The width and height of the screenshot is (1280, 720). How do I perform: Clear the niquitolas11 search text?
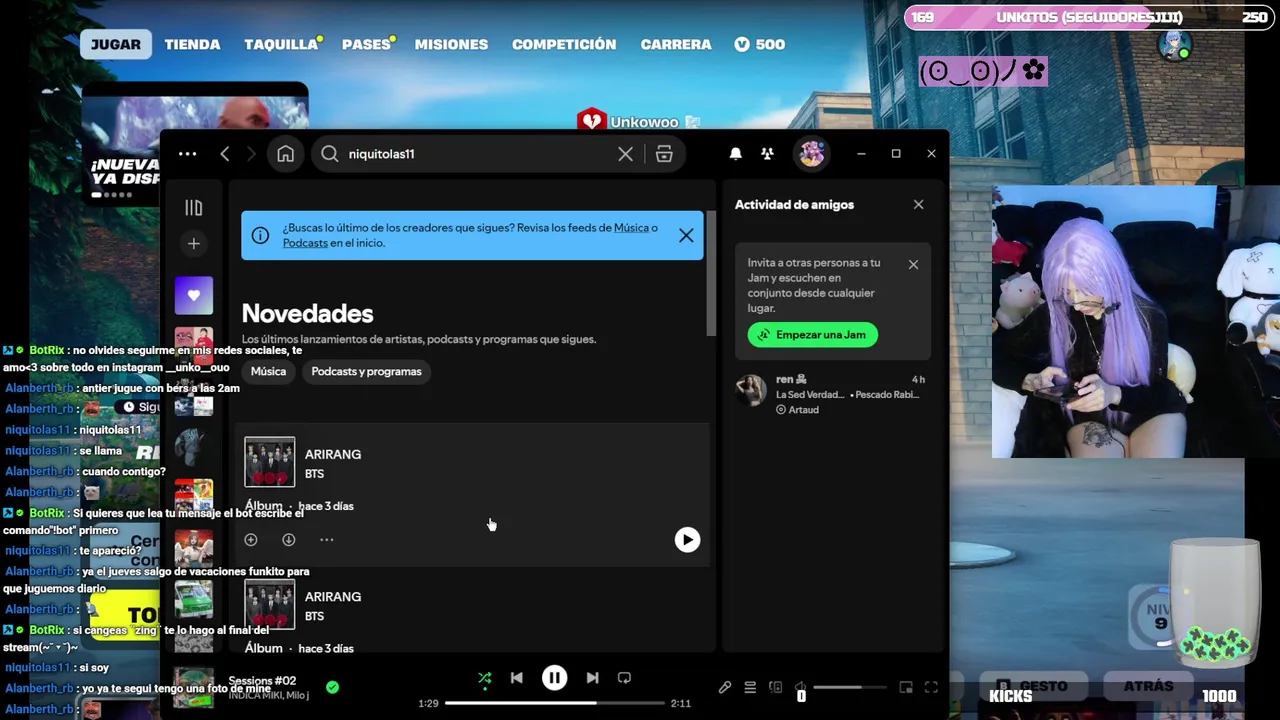[x=625, y=154]
